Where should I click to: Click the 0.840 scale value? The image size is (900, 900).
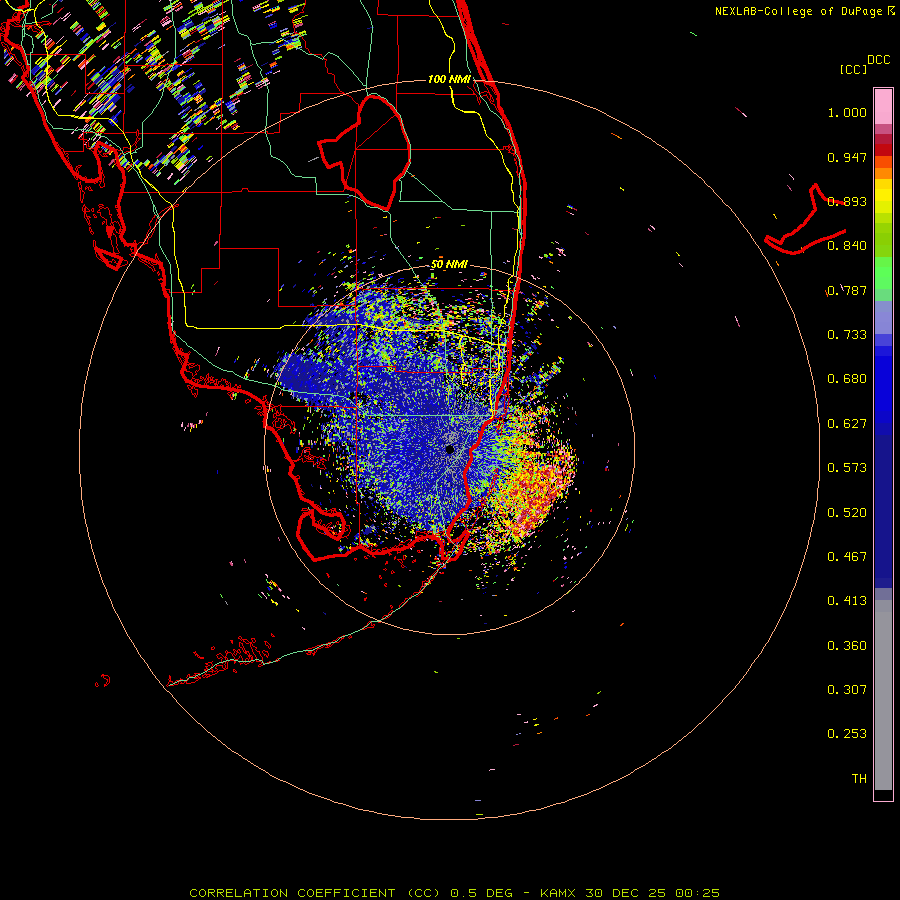pos(847,246)
